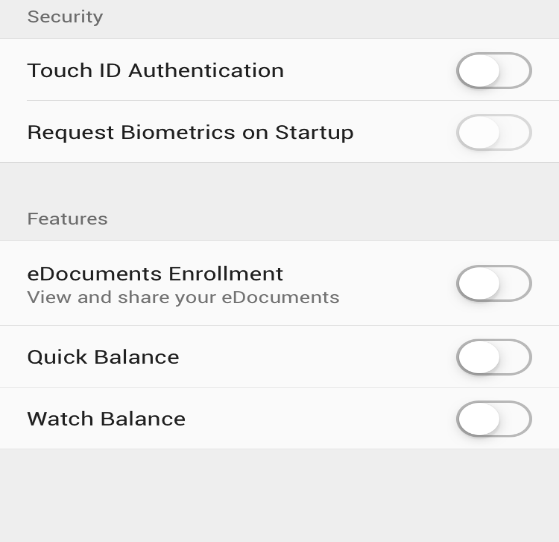Screen dimensions: 559x542
Task: Click the eDocuments Enrollment title text
Action: [155, 274]
